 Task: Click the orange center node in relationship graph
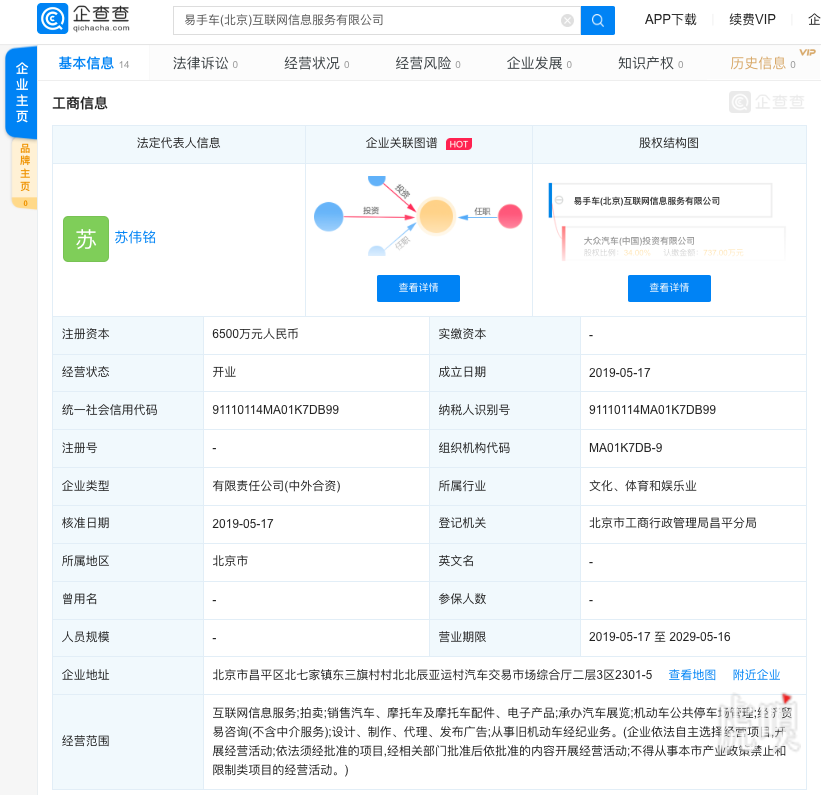click(x=436, y=215)
